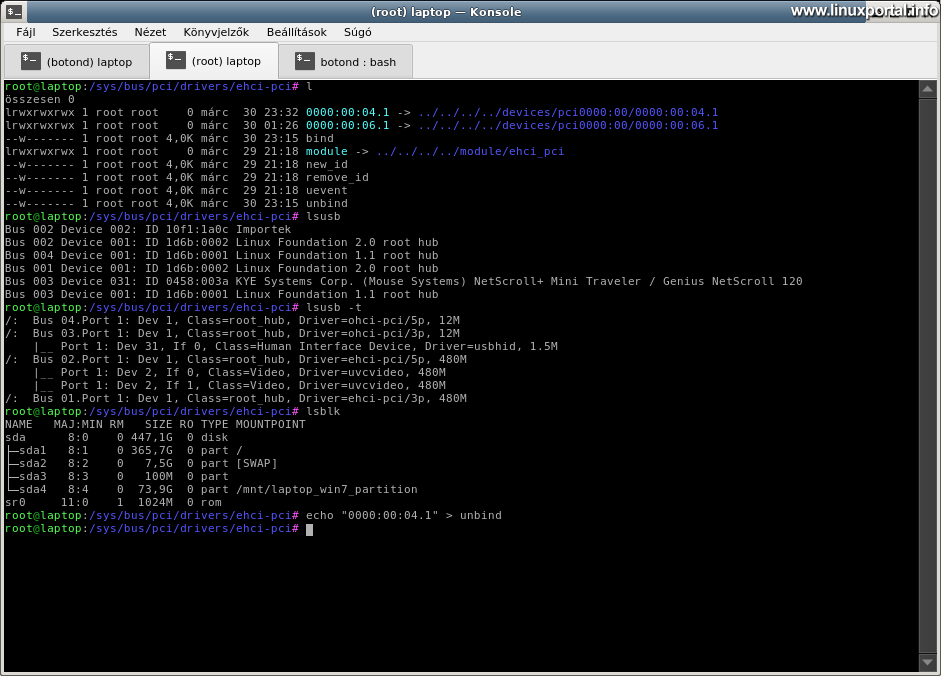This screenshot has width=941, height=676.
Task: Open the Szerkesztés menu
Action: tap(84, 32)
